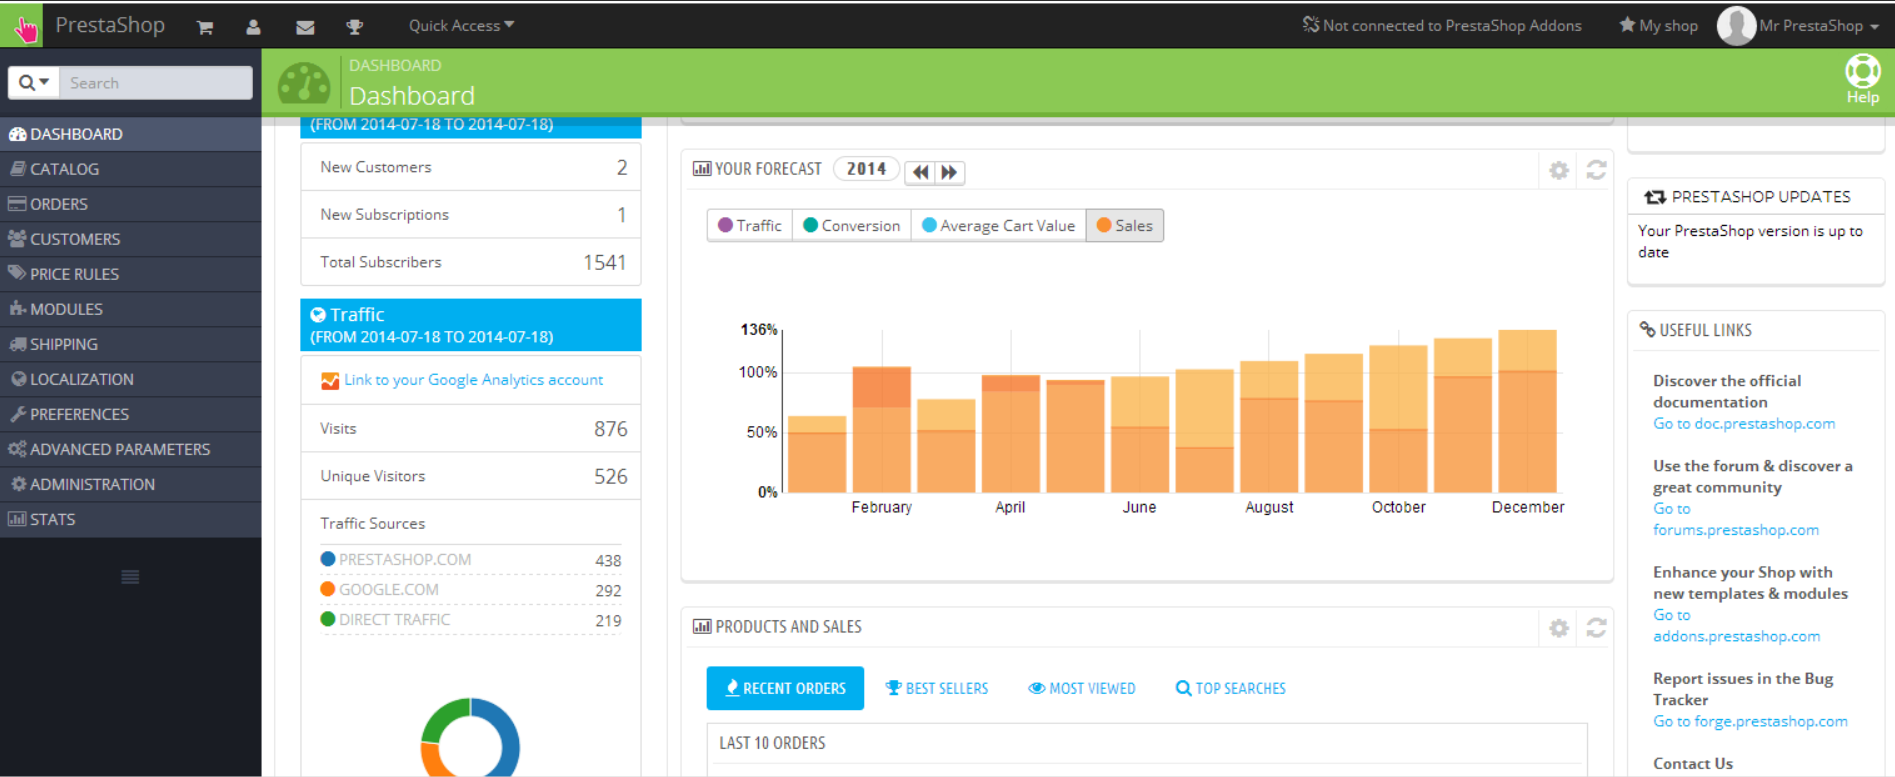Click the PrestaShop brand name
The image size is (1895, 777).
(110, 25)
